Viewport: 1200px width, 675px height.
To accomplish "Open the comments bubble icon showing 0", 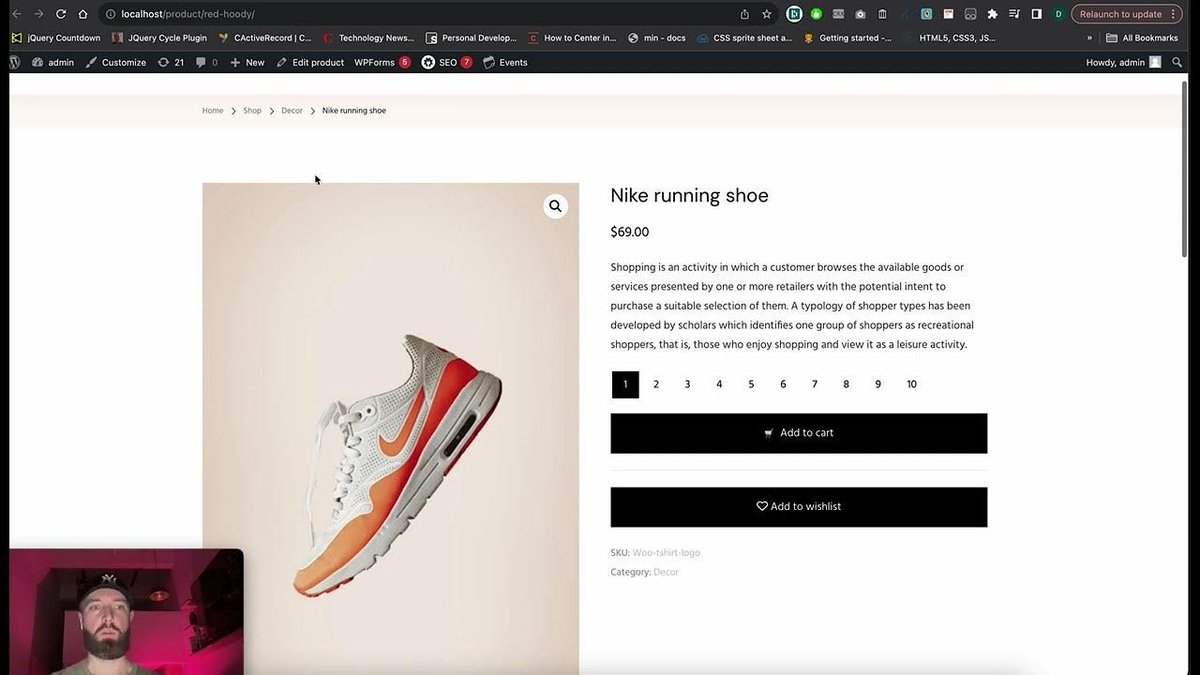I will pos(207,62).
